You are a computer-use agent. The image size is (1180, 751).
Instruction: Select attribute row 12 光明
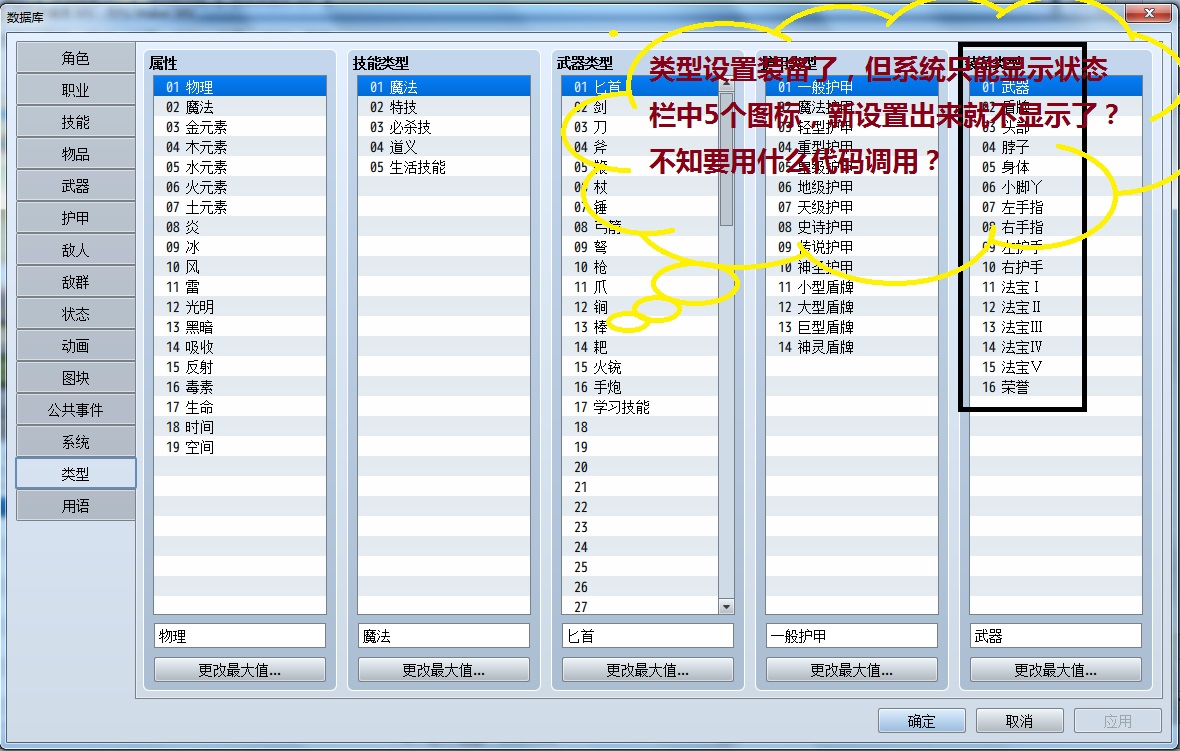click(x=240, y=307)
